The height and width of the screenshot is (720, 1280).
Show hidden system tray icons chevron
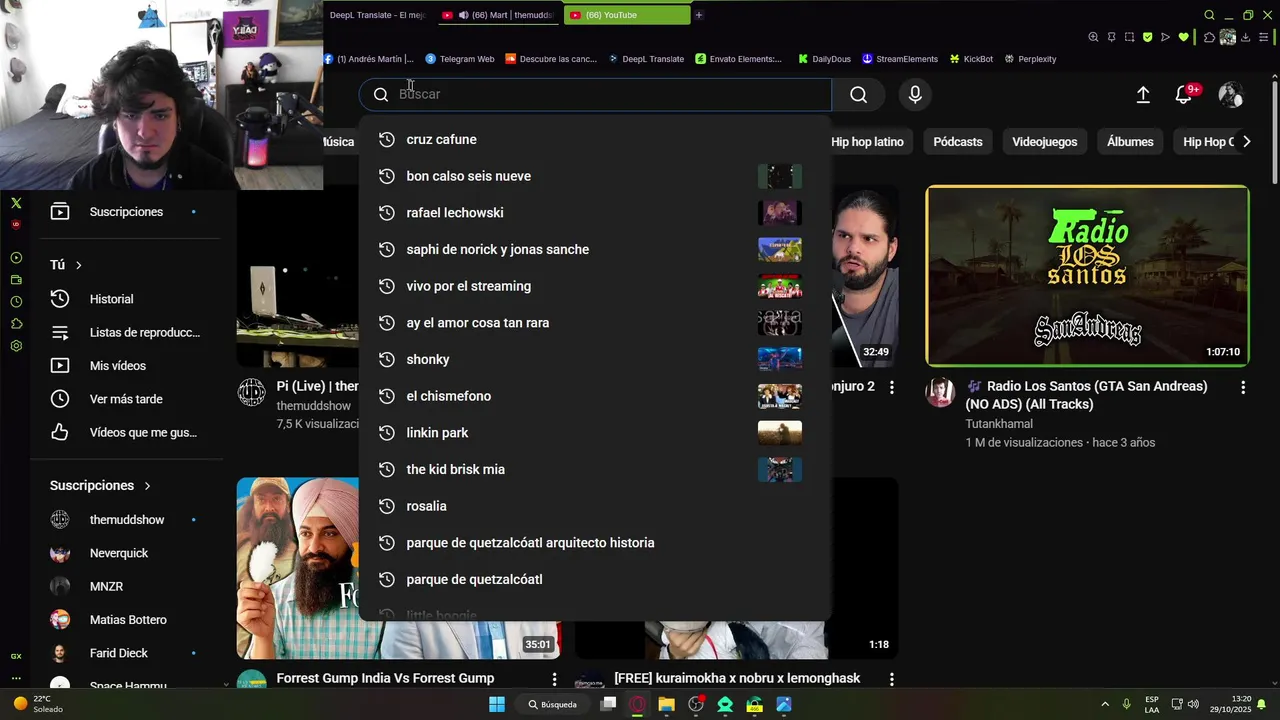[x=1105, y=704]
